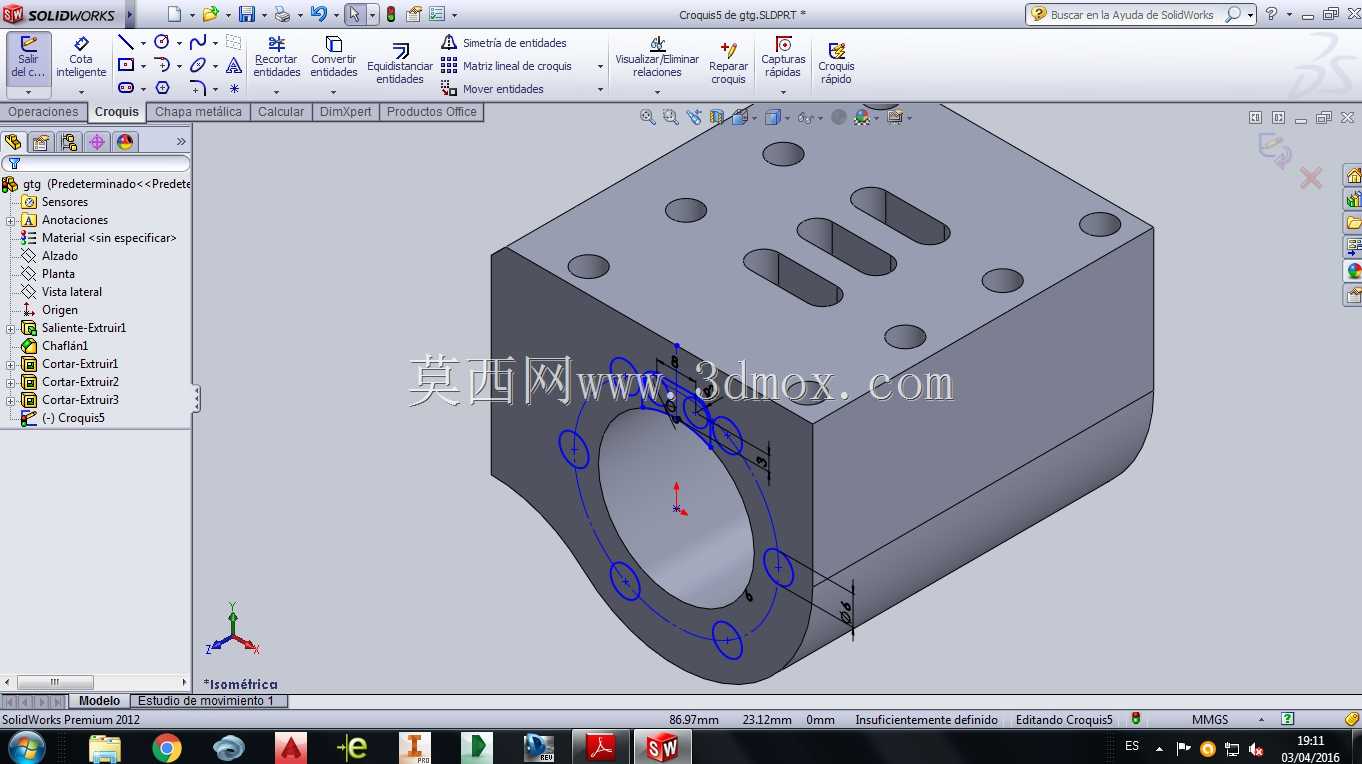Exit sketch with the Salir del croquis button

coord(28,58)
